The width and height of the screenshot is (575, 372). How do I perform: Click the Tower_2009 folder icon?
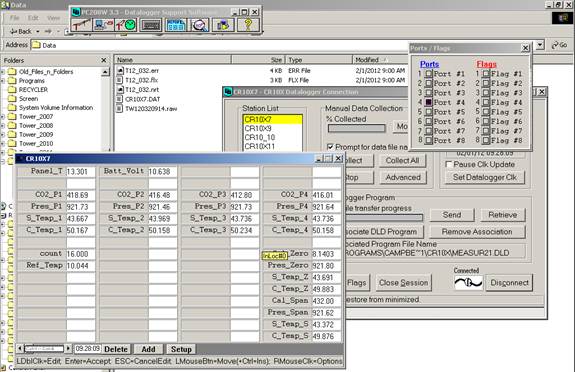pyautogui.click(x=12, y=135)
